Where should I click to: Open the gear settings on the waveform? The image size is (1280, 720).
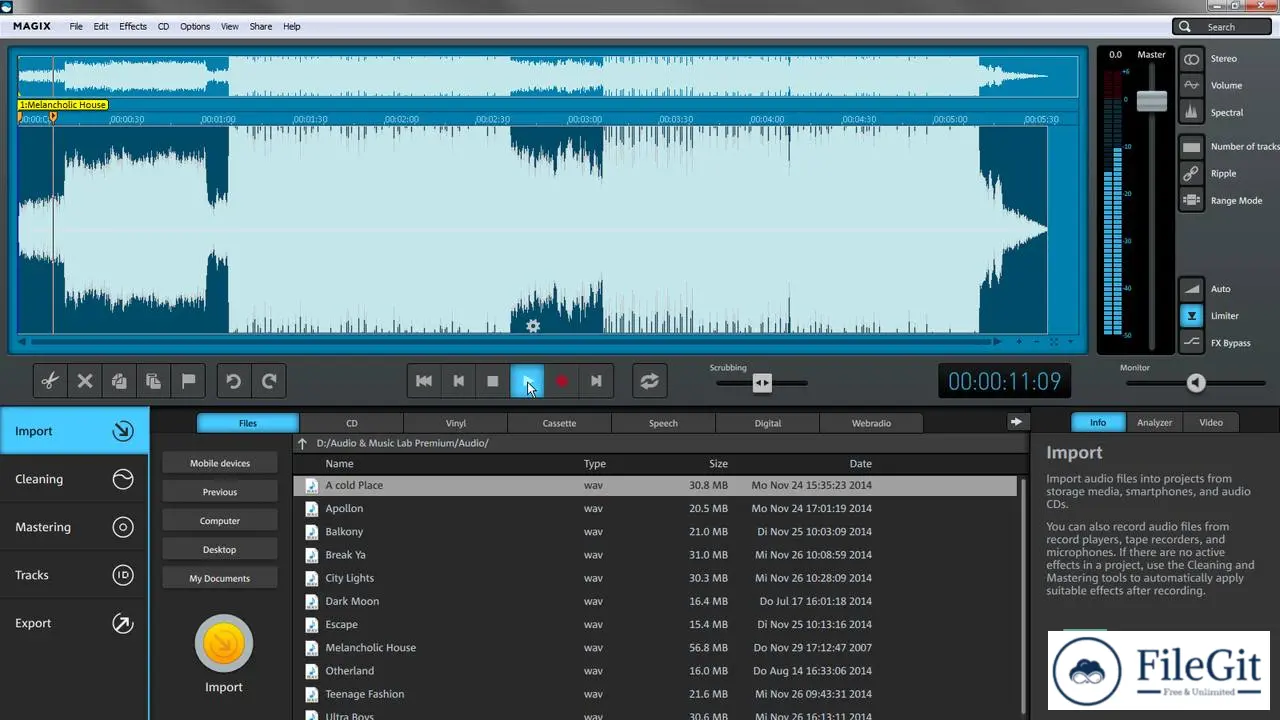click(533, 326)
